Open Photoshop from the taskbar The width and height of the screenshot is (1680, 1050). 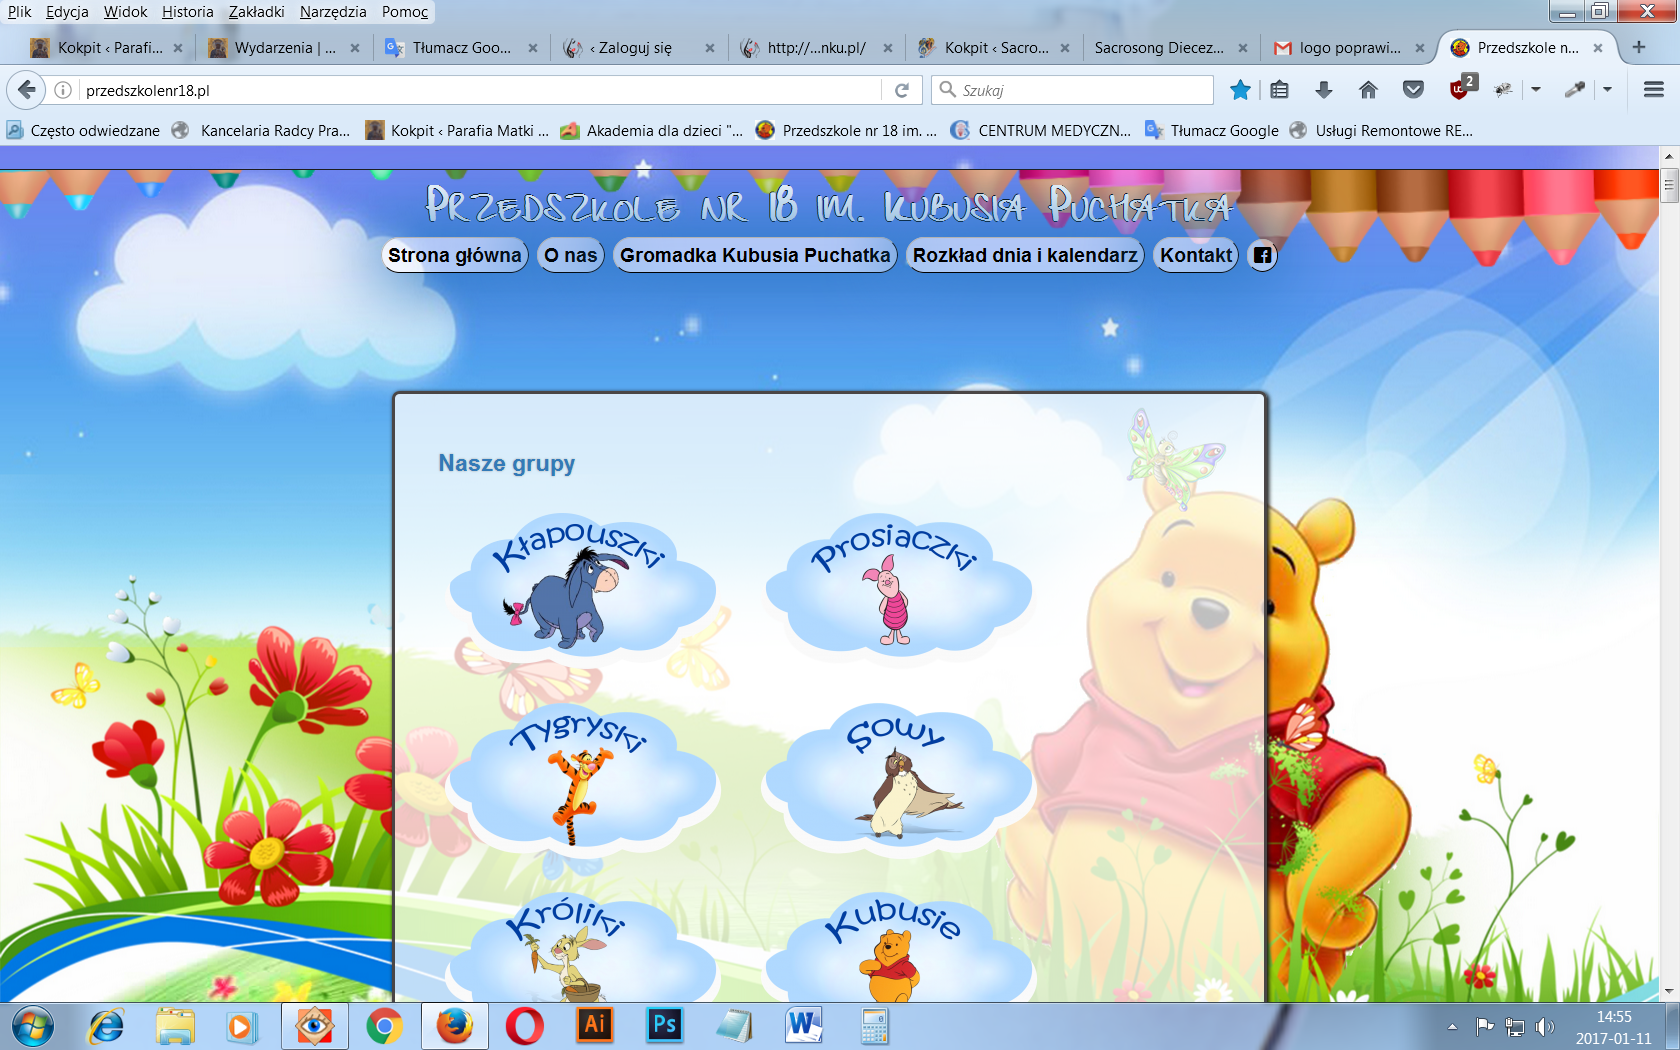click(664, 1025)
